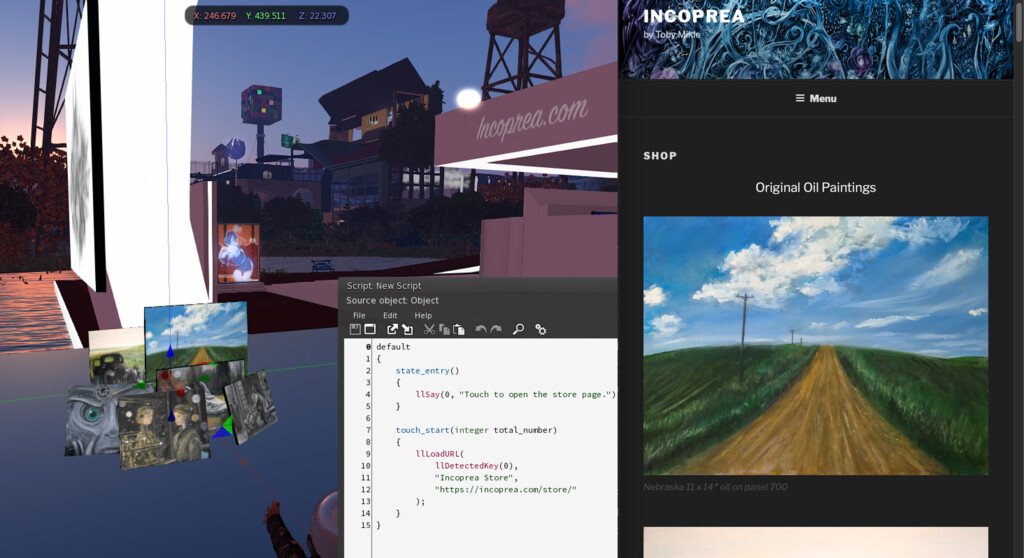Click the inward-arrow import script icon
Image resolution: width=1024 pixels, height=558 pixels.
tap(407, 329)
